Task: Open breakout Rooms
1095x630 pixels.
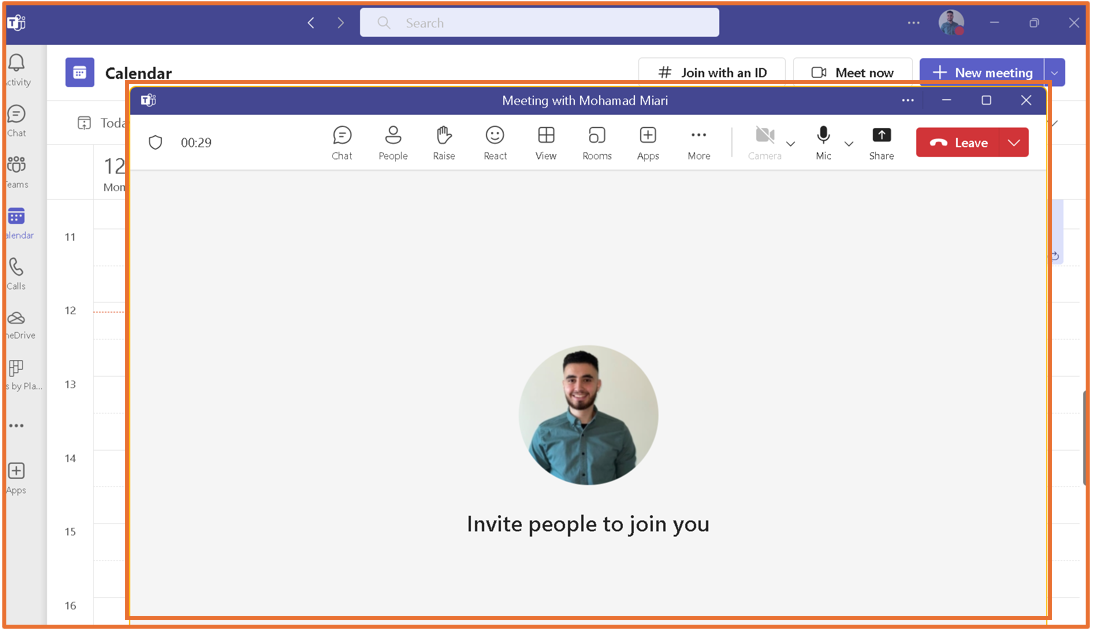Action: click(x=597, y=142)
